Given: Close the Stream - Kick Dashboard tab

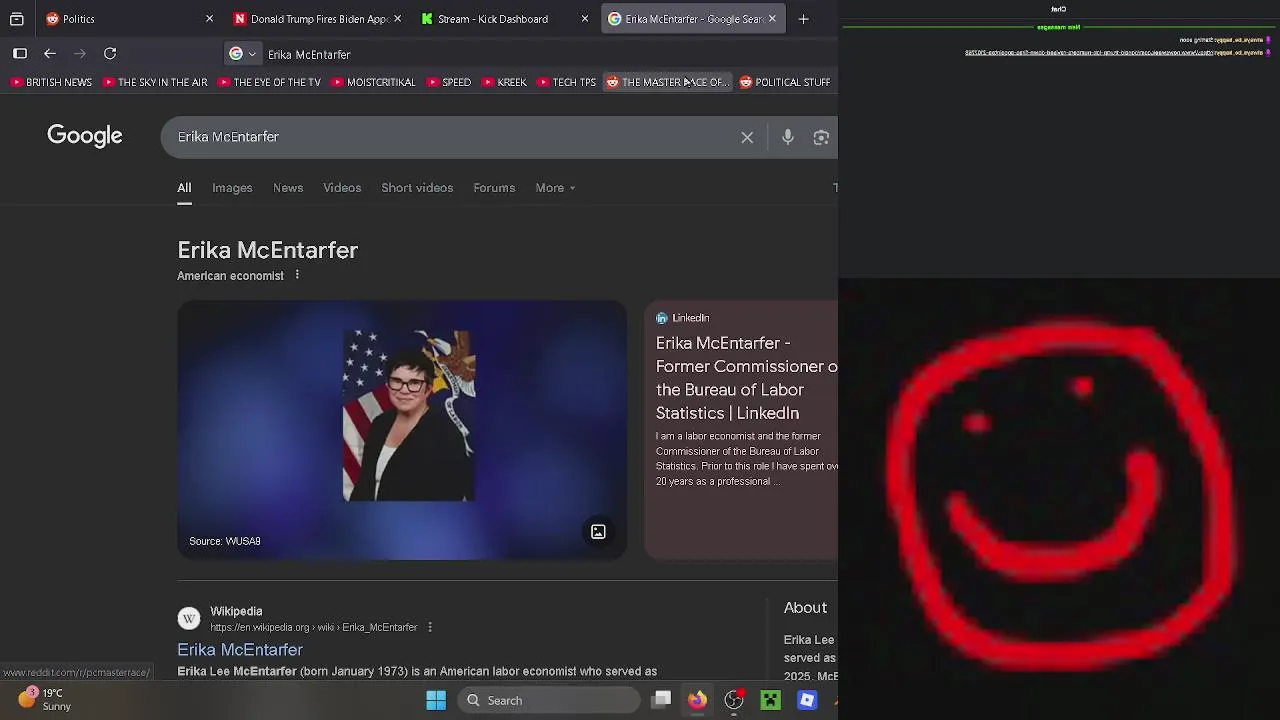Looking at the screenshot, I should click(x=585, y=19).
